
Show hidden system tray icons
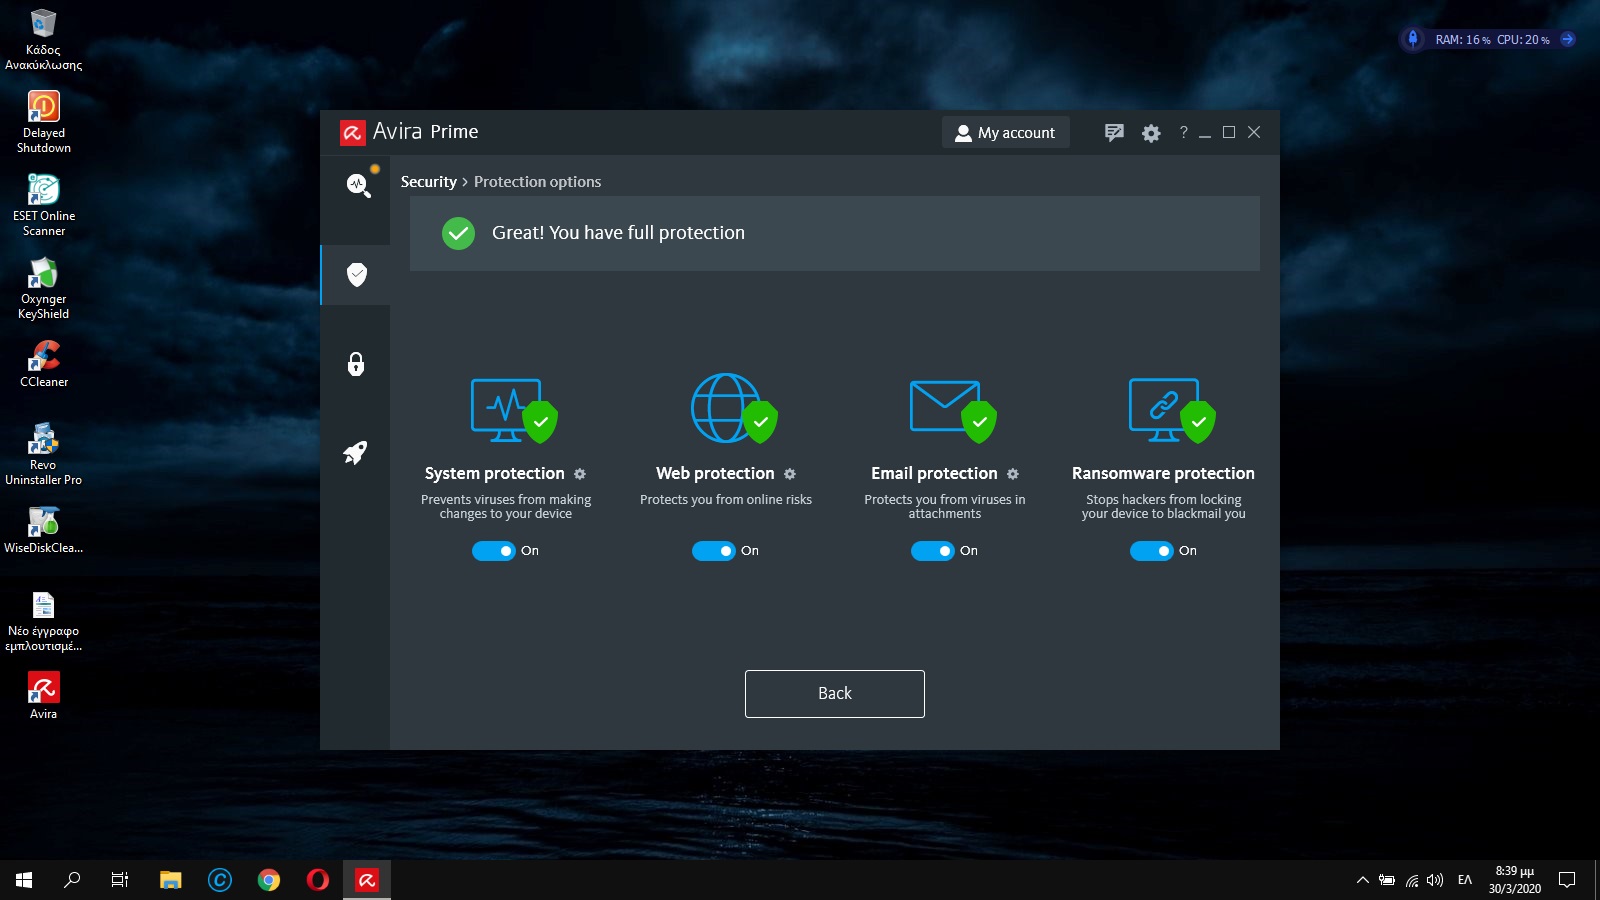1362,880
